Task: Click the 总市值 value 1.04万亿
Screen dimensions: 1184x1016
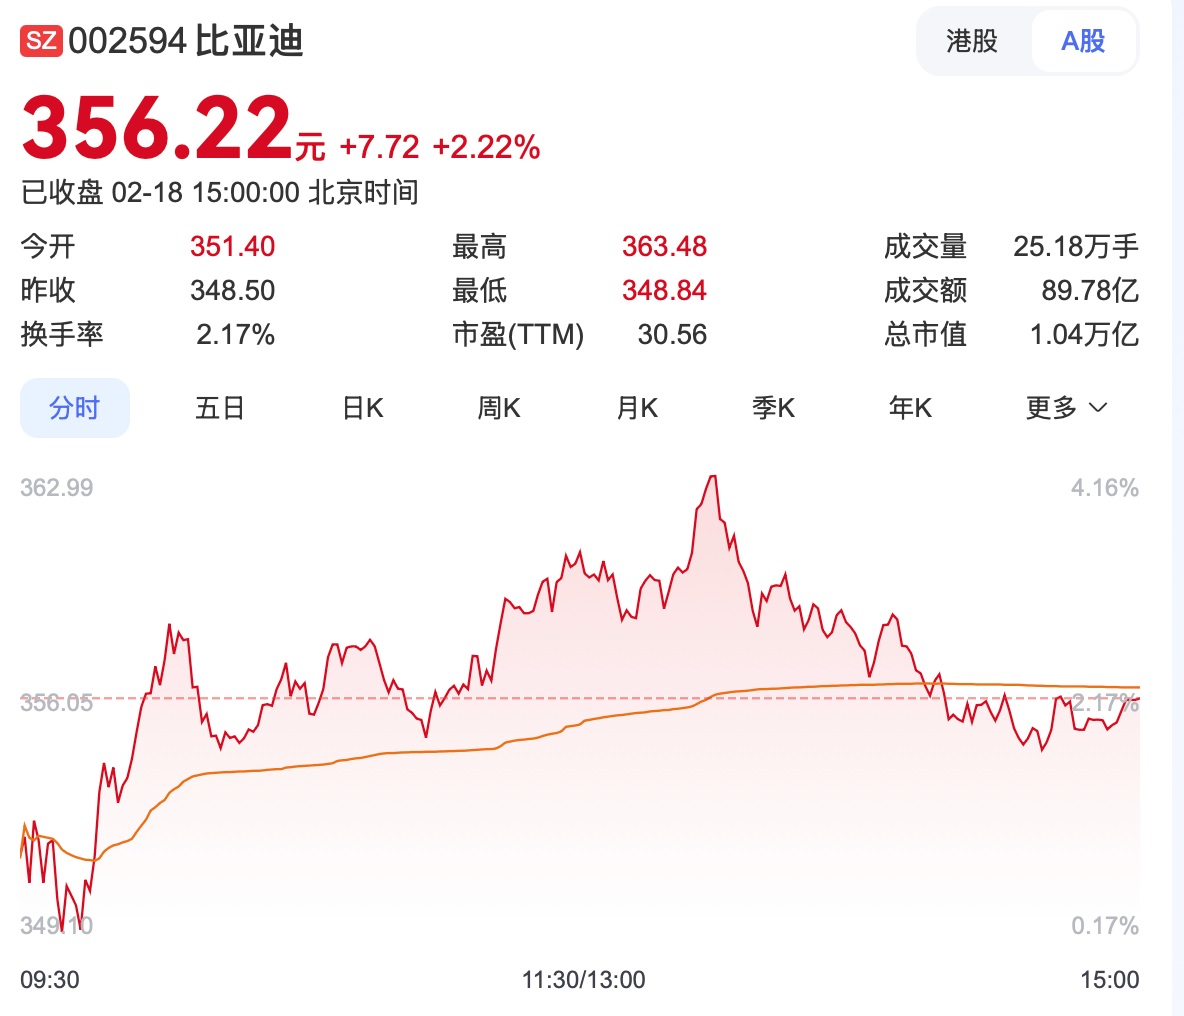Action: point(1084,334)
